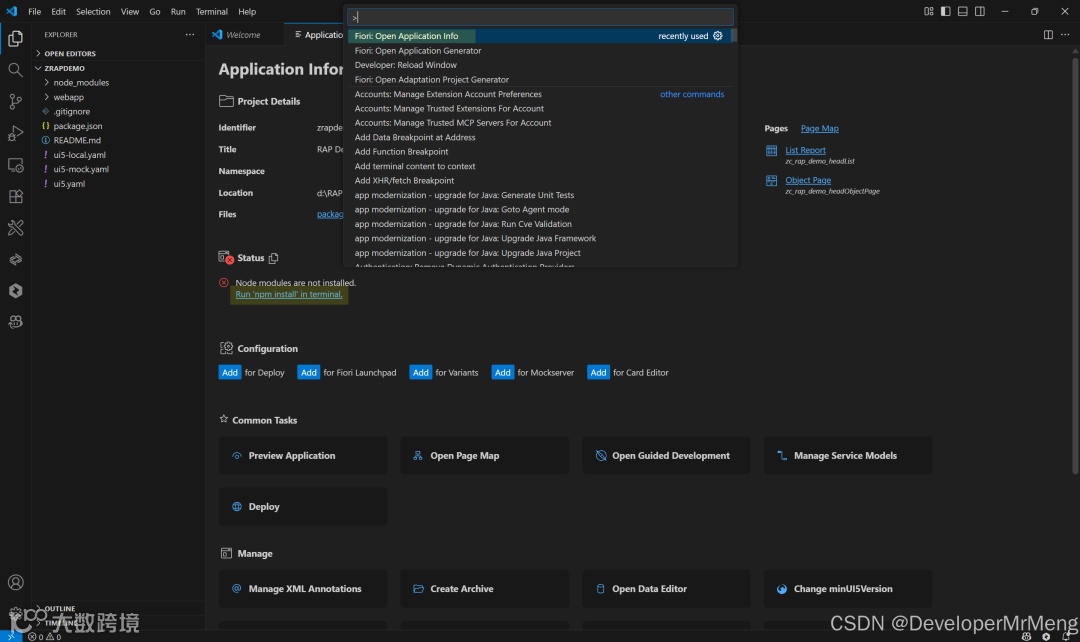Viewport: 1080px width, 642px height.
Task: Copy status using icon beside Status heading
Action: coord(273,258)
